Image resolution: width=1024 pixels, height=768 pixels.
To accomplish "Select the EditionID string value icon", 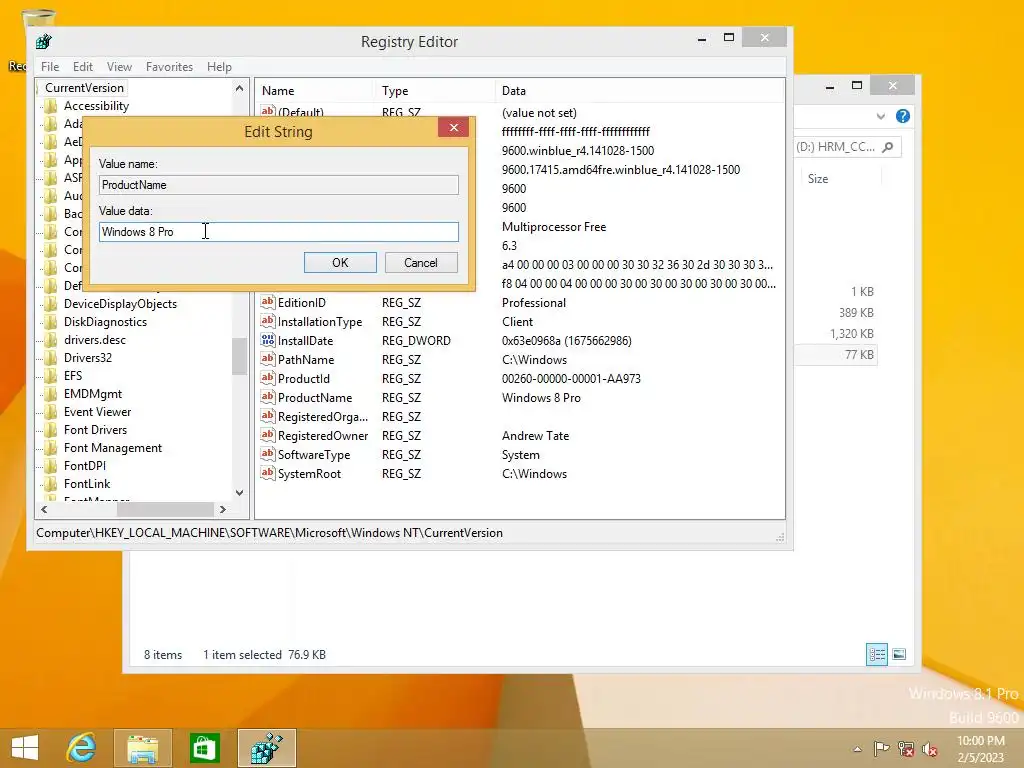I will [x=267, y=302].
